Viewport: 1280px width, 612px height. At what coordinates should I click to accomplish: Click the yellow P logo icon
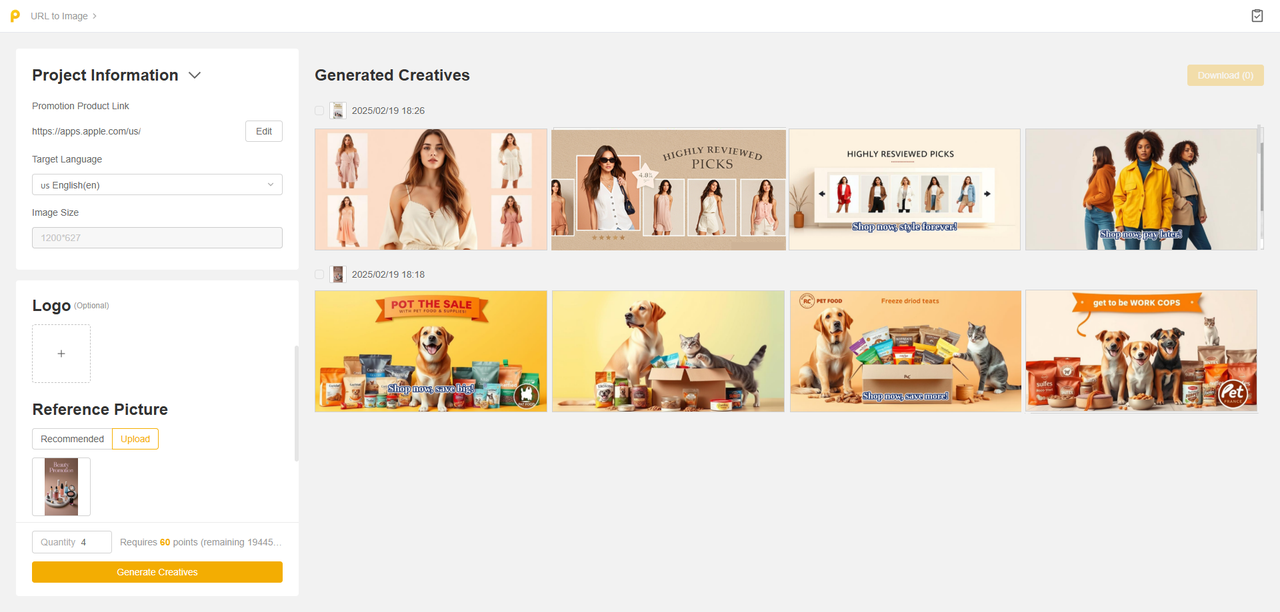15,16
